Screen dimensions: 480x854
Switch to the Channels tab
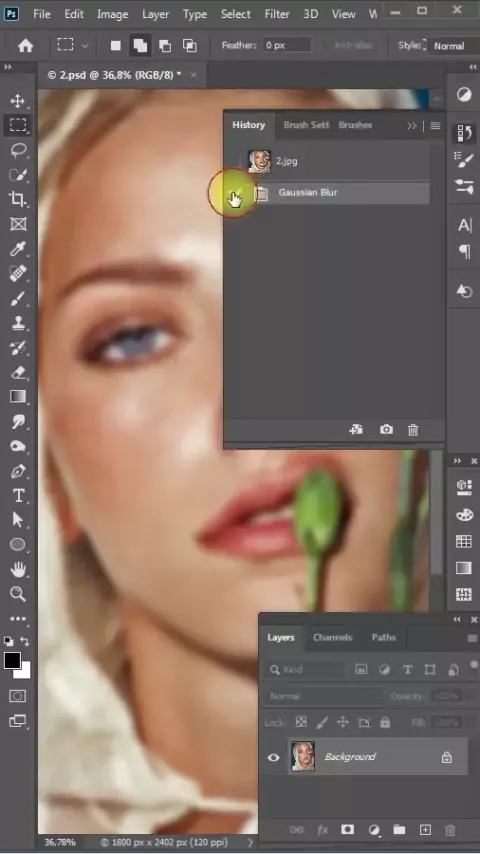pos(332,637)
